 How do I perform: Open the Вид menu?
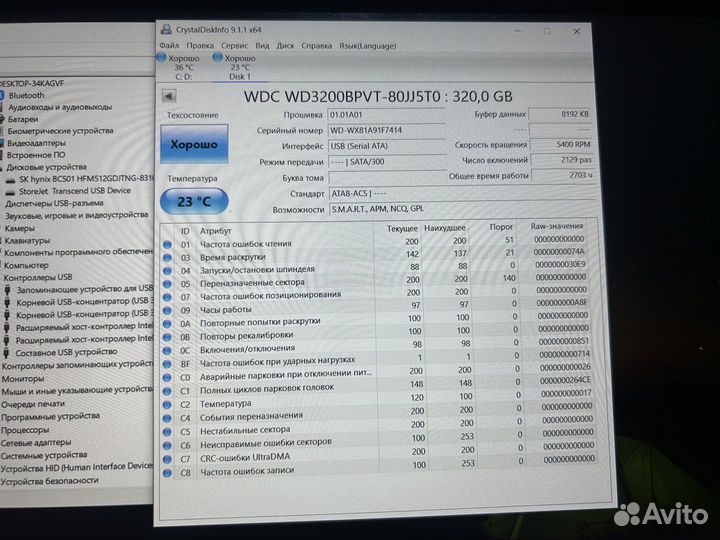[262, 45]
